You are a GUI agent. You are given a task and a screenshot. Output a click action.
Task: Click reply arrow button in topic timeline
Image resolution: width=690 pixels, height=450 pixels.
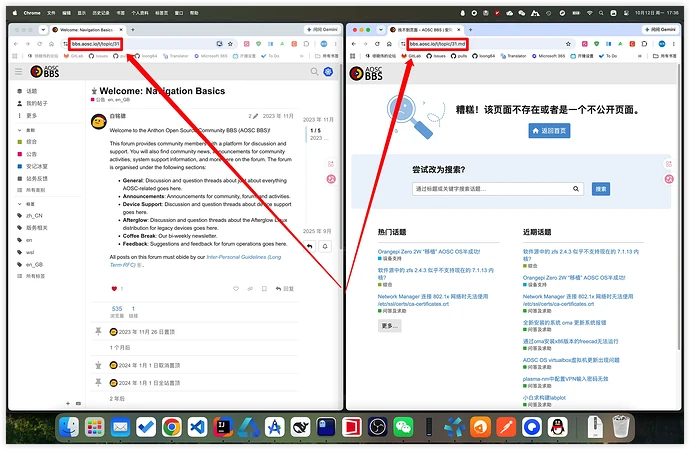(x=310, y=246)
